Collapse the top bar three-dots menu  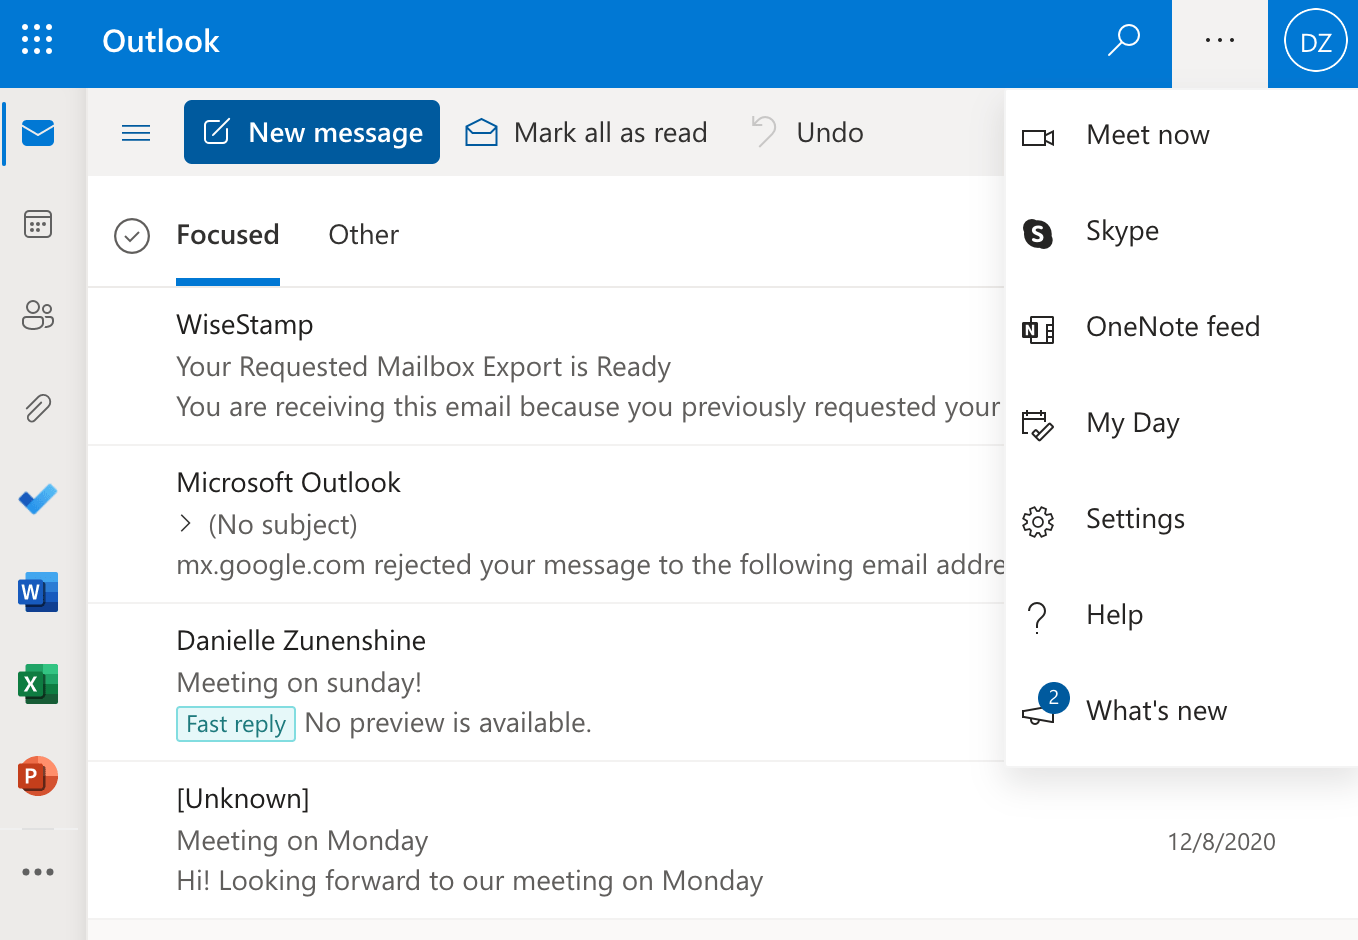point(1220,42)
